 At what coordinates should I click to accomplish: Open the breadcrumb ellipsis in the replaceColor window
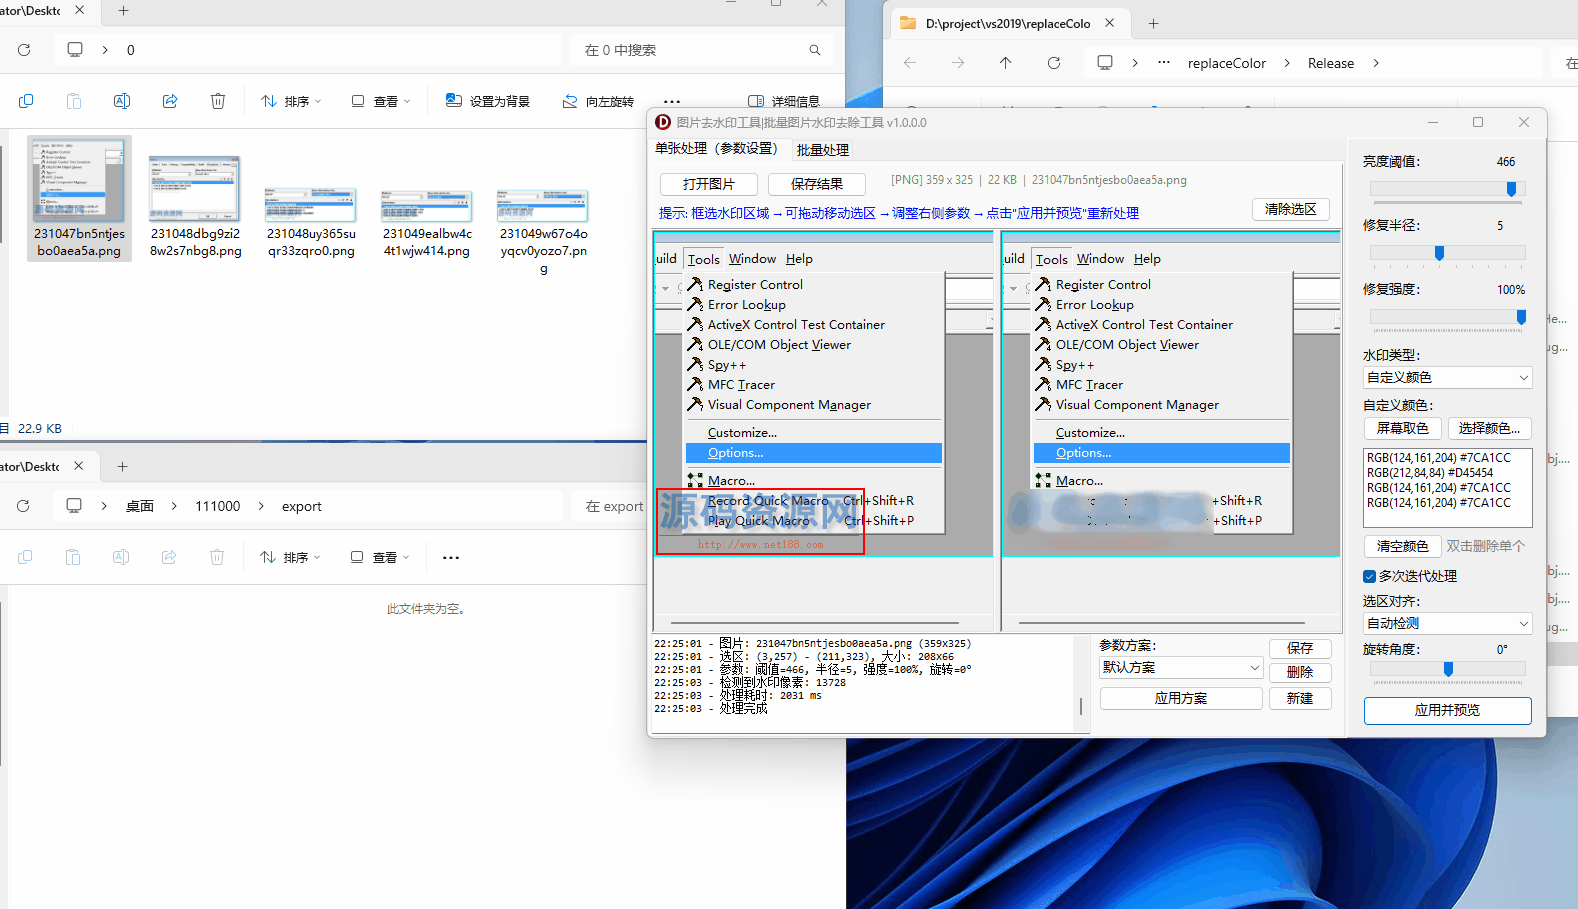click(x=1164, y=63)
